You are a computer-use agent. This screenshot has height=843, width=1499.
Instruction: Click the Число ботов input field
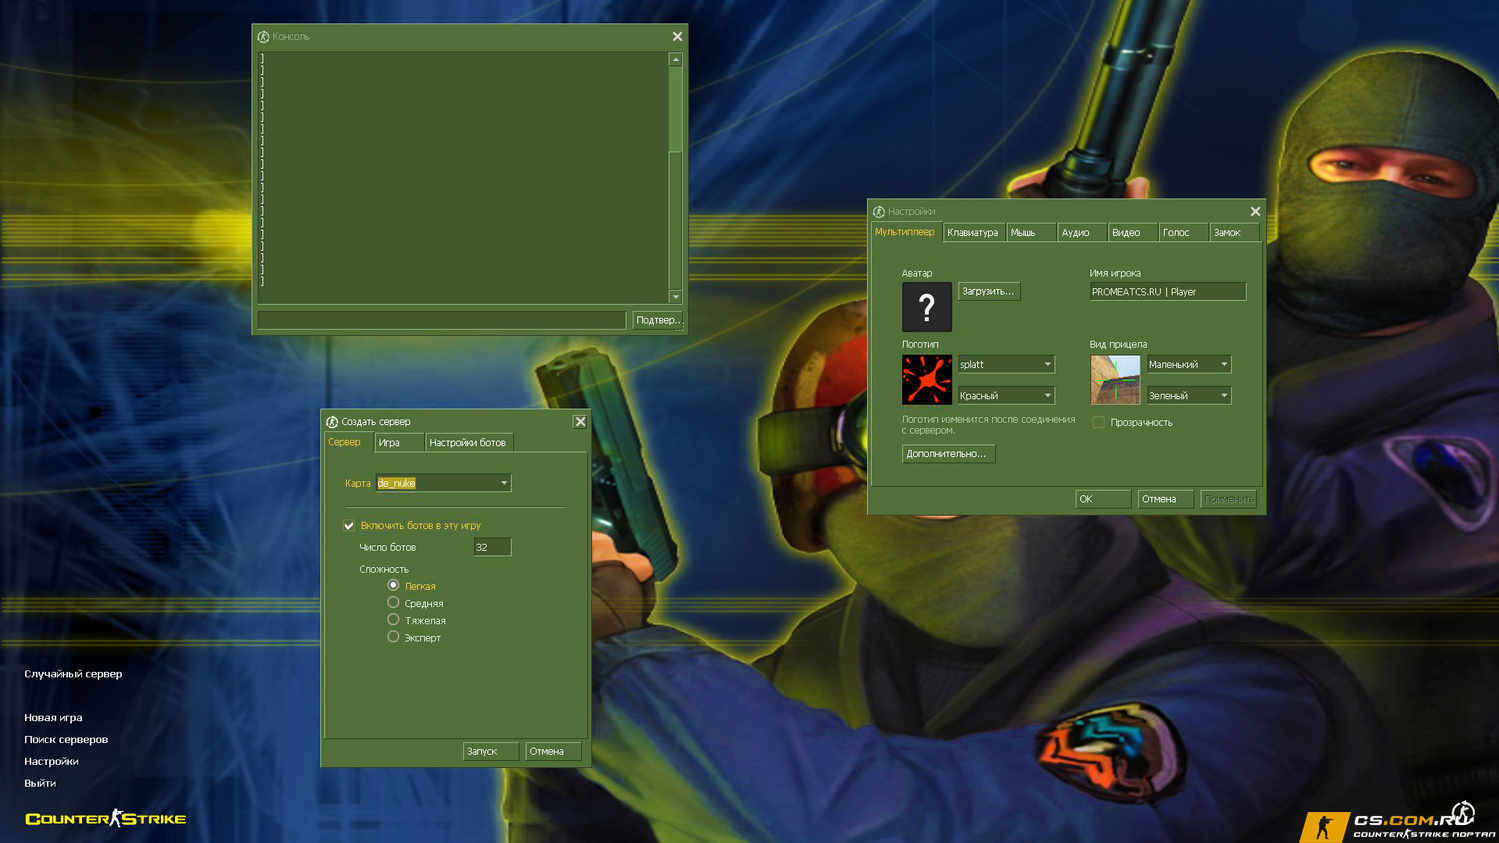click(x=492, y=548)
